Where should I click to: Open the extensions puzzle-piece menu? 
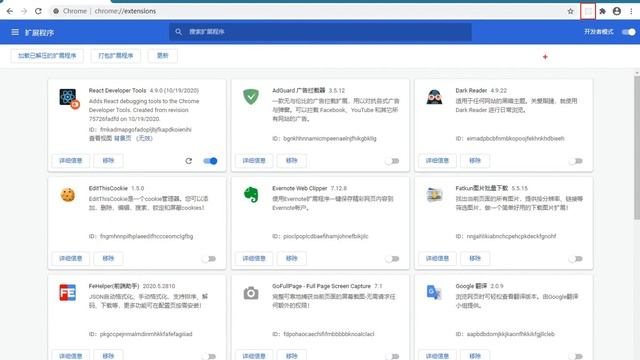coord(602,11)
